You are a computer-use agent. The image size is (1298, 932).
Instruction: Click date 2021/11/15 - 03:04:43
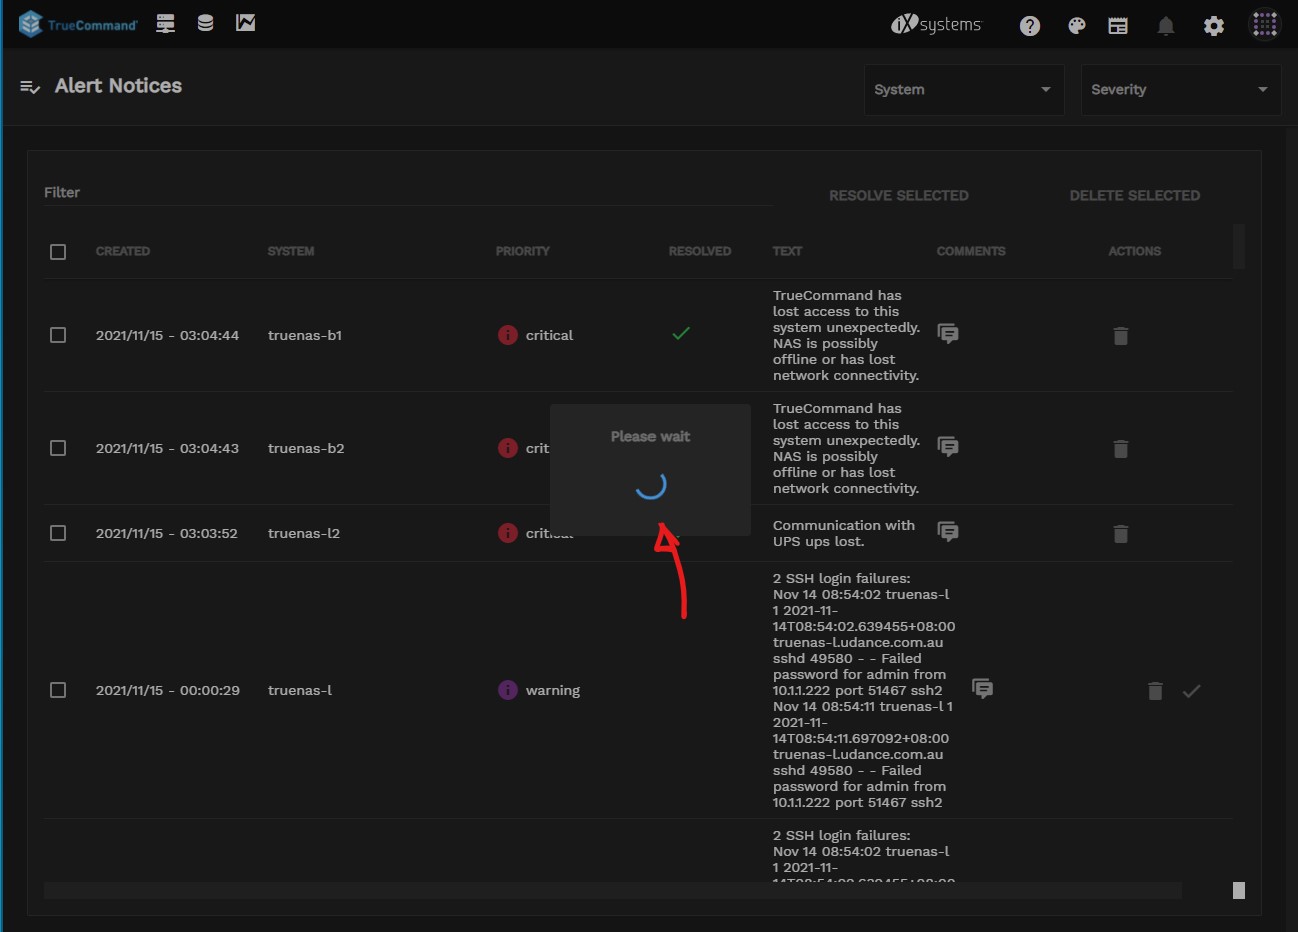tap(167, 448)
